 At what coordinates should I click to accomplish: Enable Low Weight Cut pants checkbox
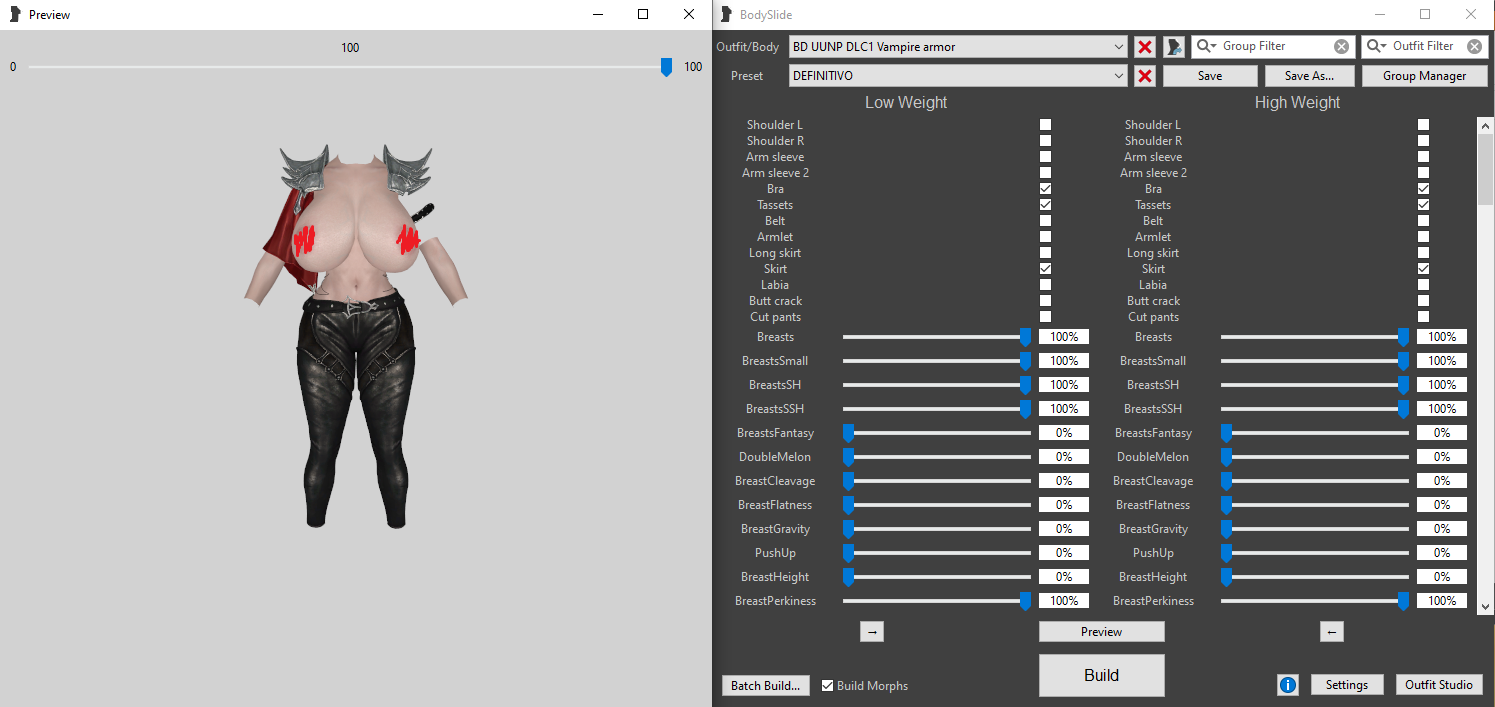(x=1045, y=317)
